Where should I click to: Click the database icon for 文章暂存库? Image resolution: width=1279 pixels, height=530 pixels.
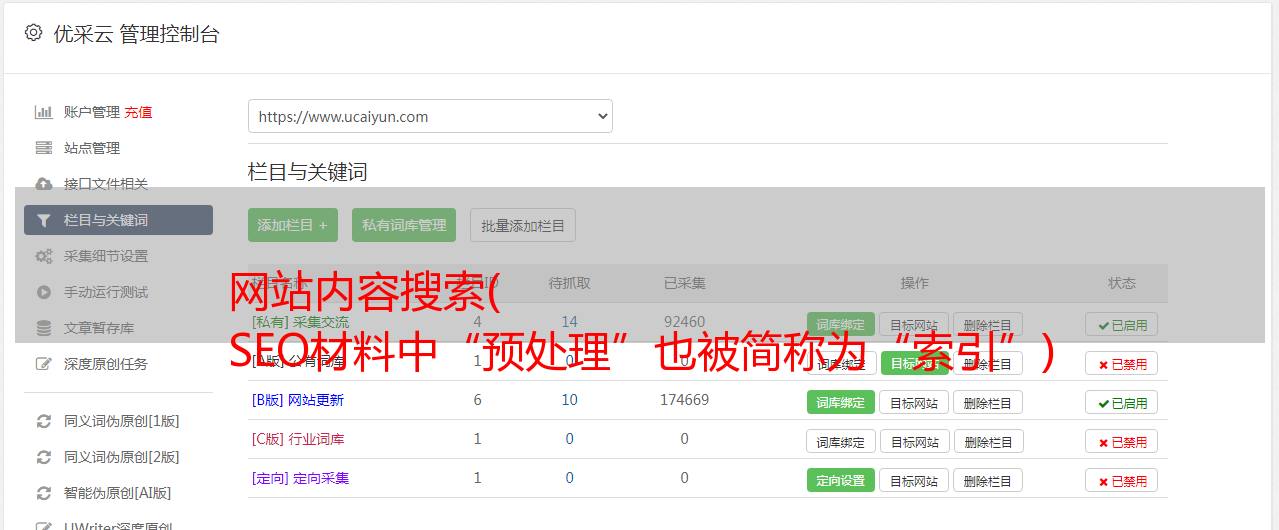pos(43,328)
